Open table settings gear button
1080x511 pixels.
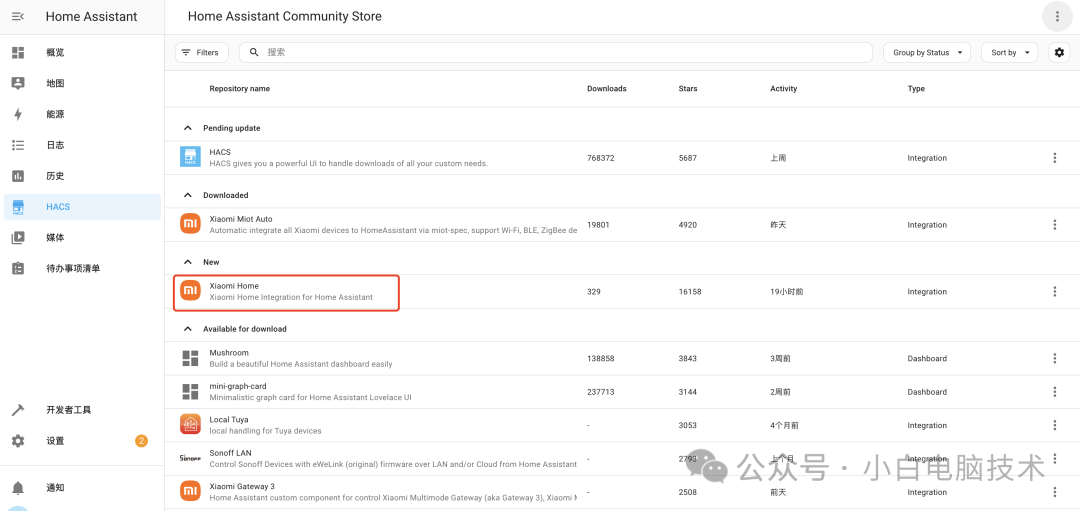click(1059, 52)
